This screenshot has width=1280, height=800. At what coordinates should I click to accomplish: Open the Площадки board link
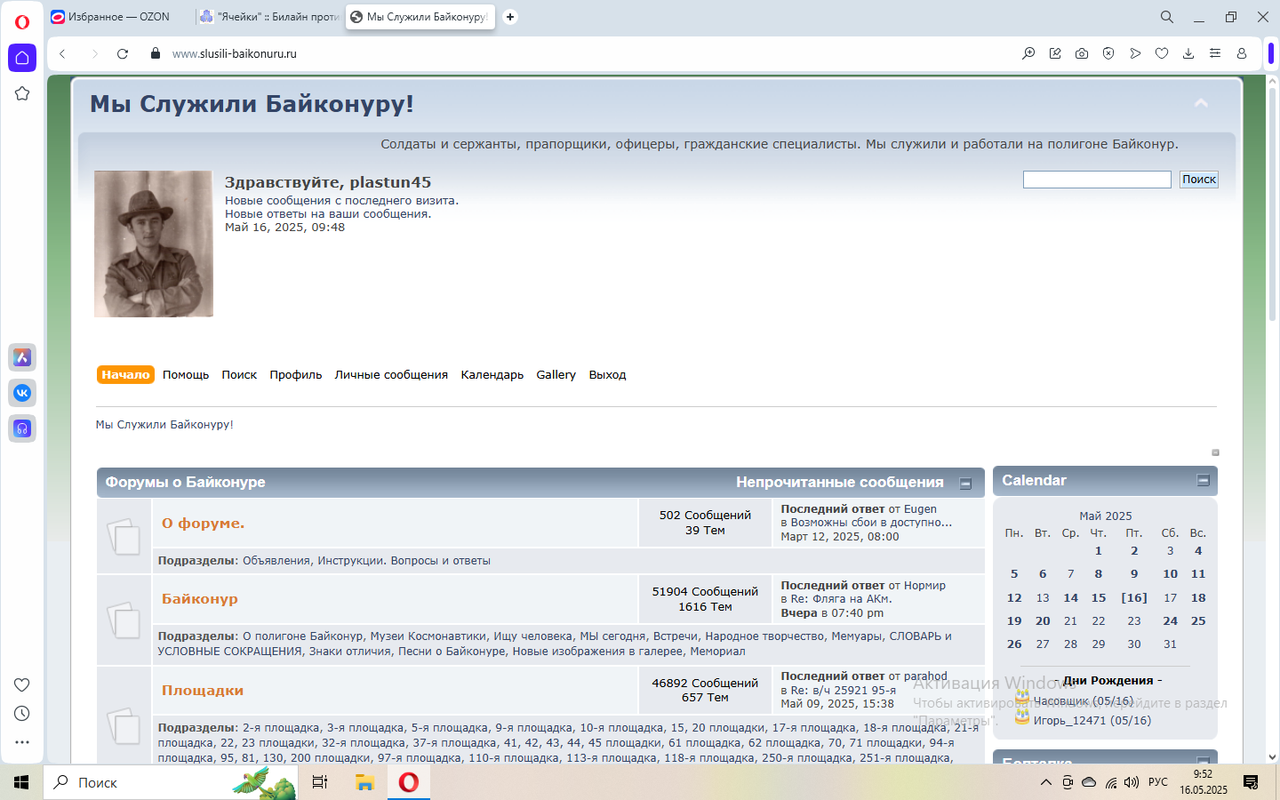(x=202, y=691)
